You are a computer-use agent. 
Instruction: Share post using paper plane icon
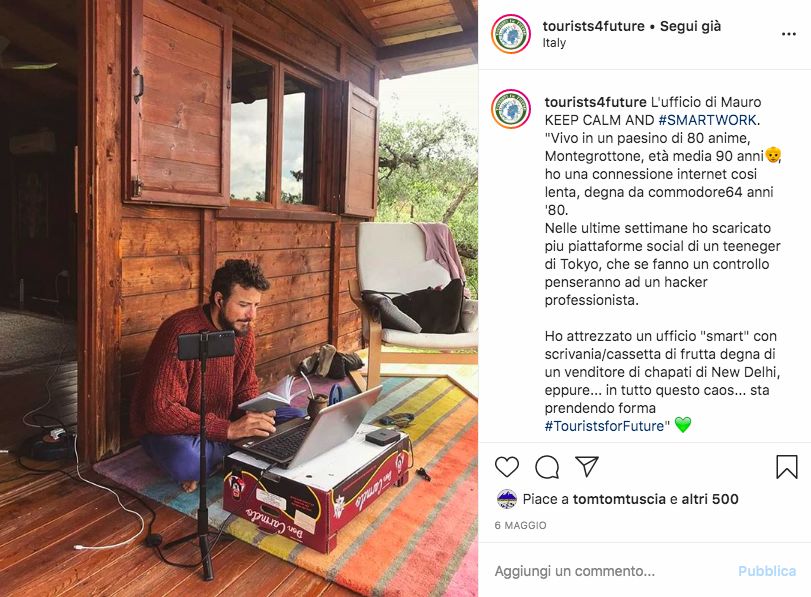click(587, 466)
